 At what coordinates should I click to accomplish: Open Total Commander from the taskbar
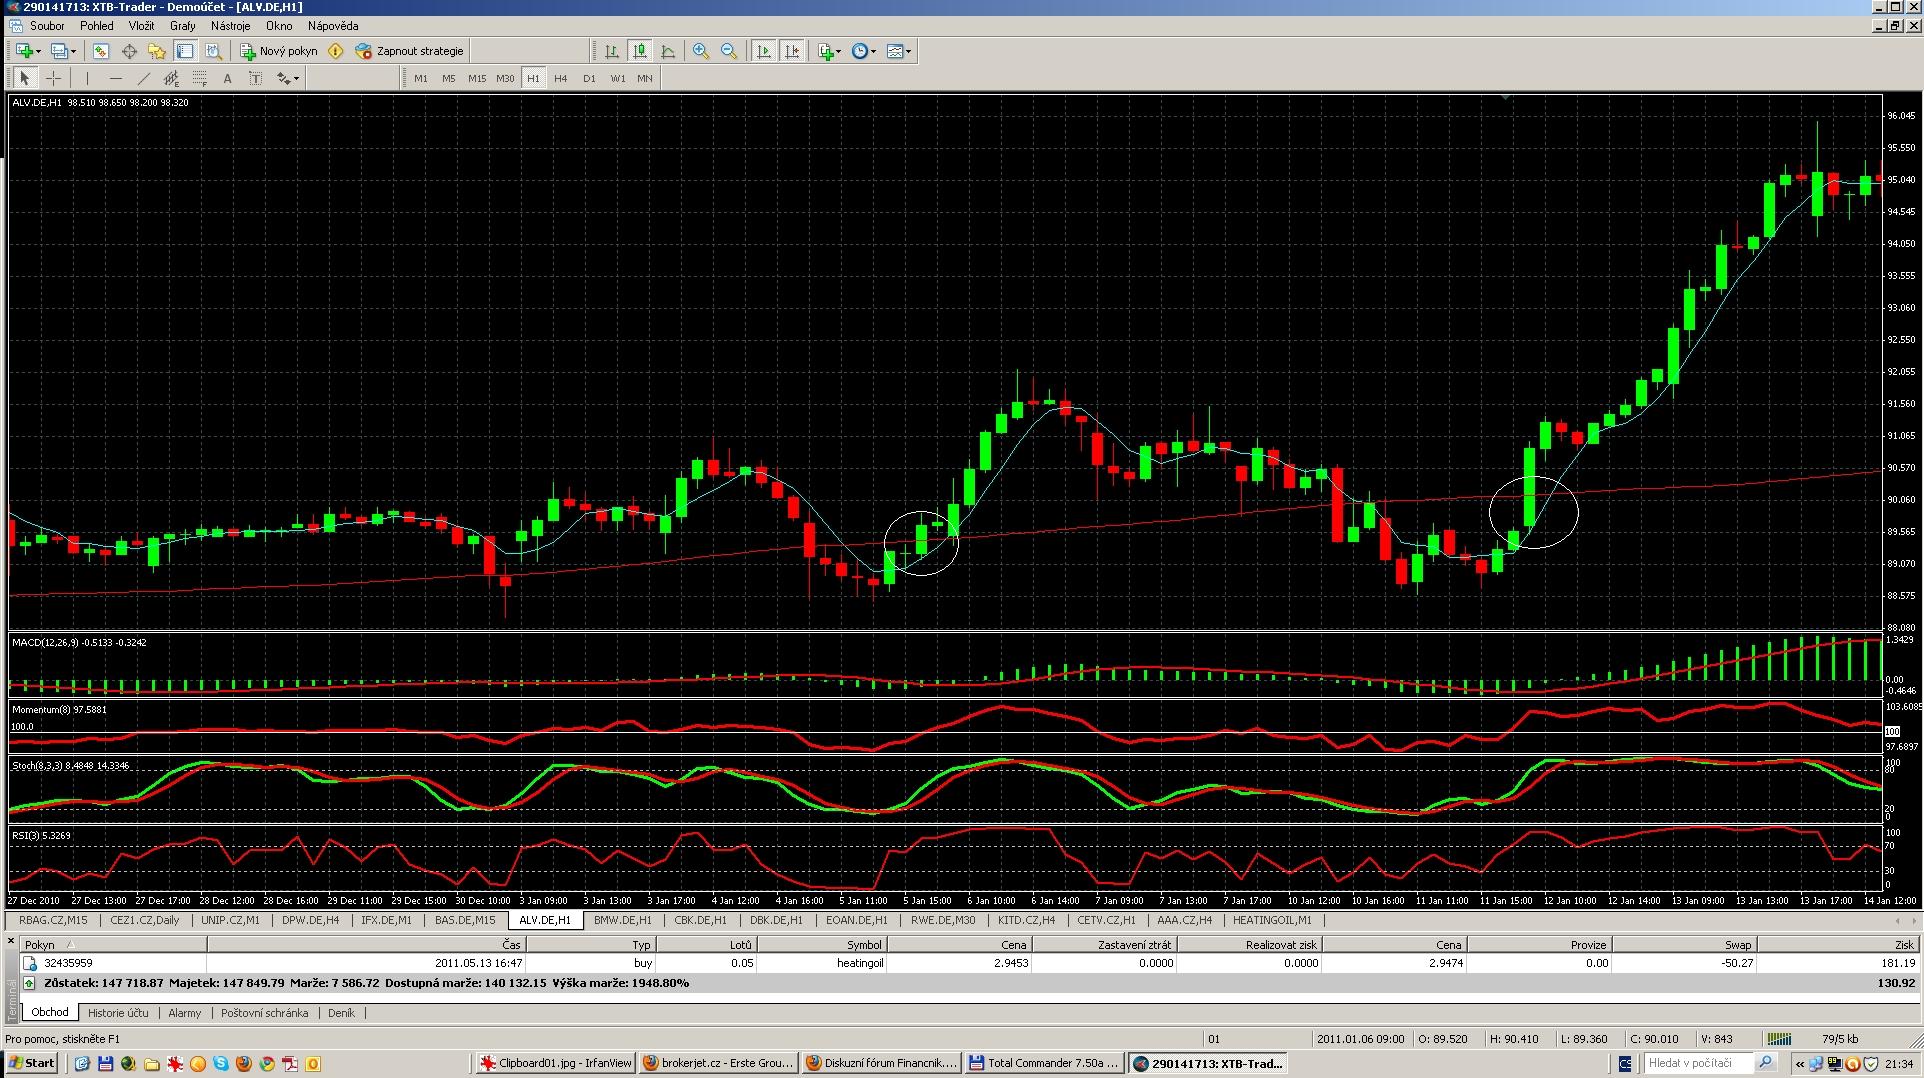[x=1044, y=1063]
